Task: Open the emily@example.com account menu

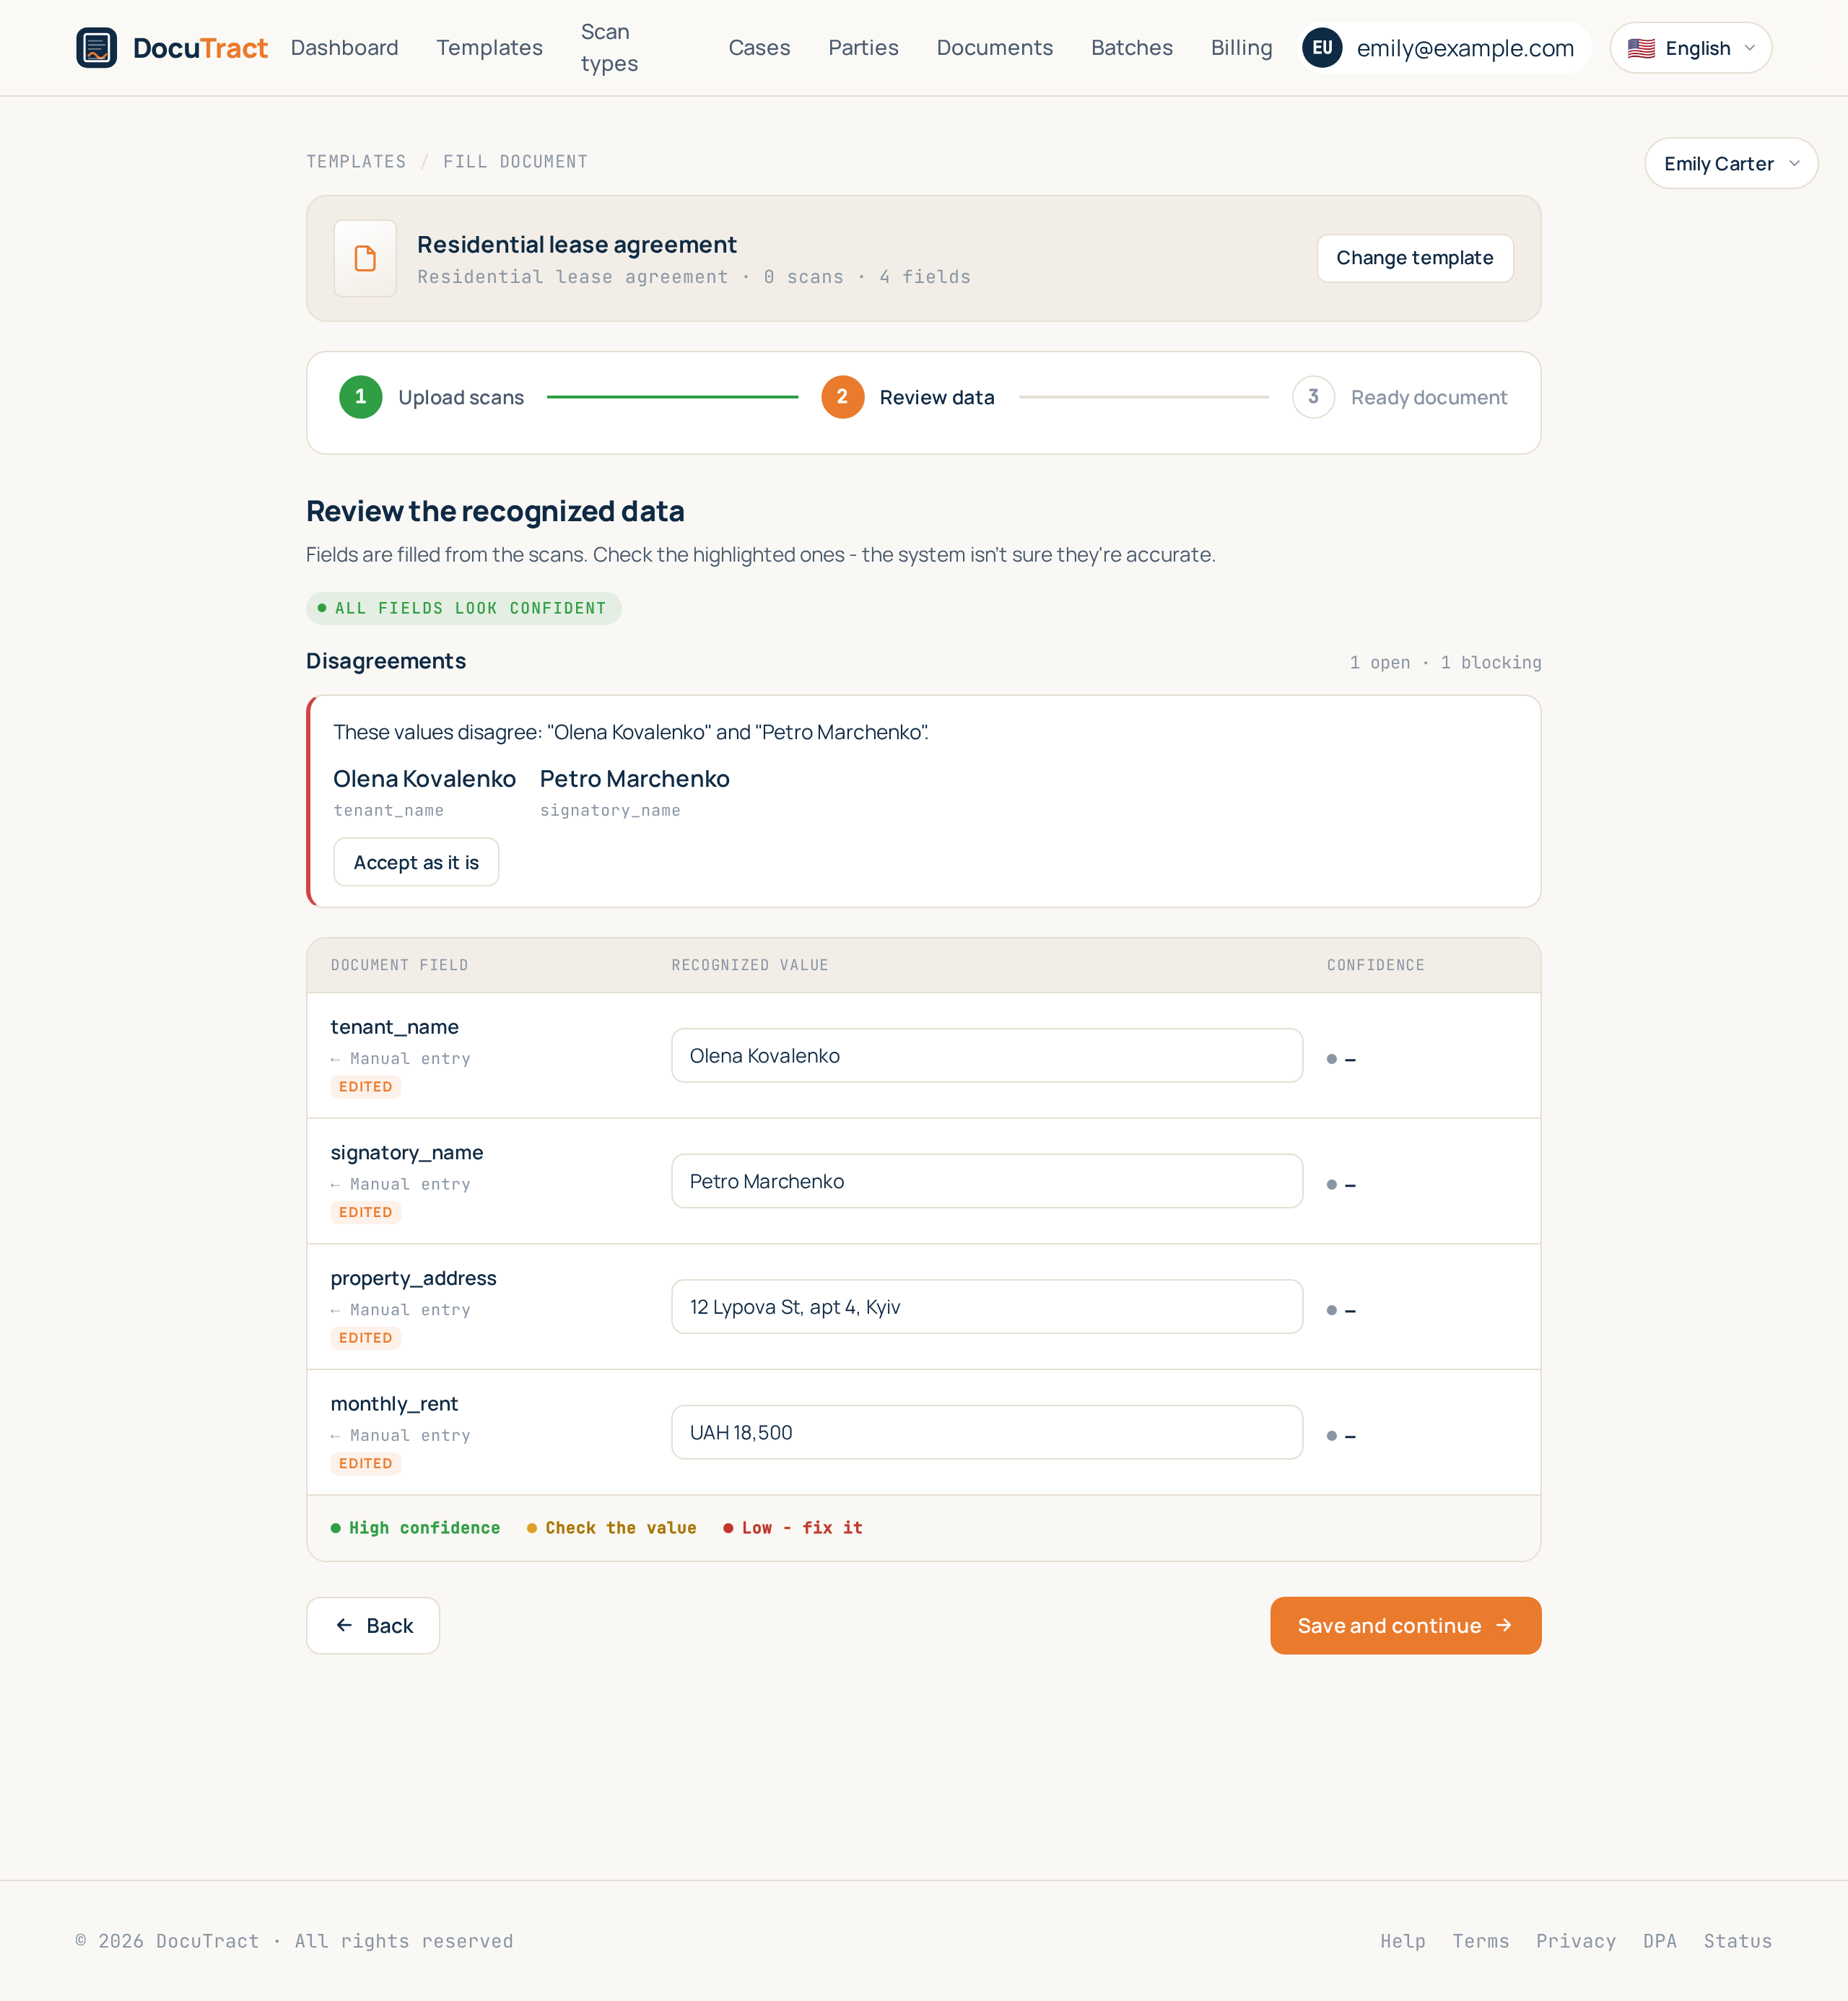Action: (x=1445, y=48)
